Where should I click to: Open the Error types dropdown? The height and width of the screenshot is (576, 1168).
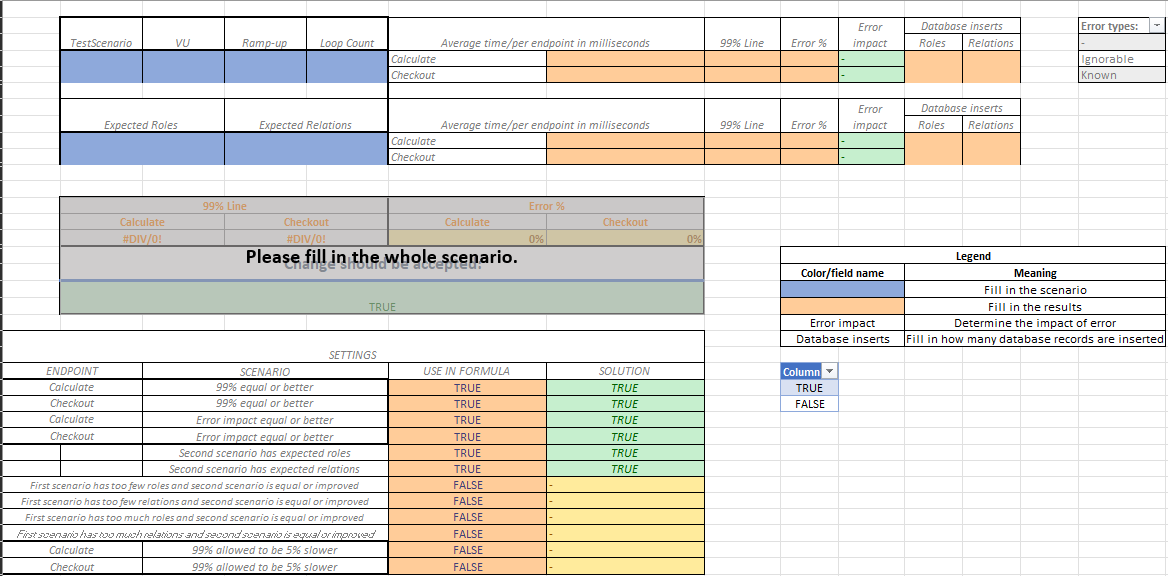1157,27
